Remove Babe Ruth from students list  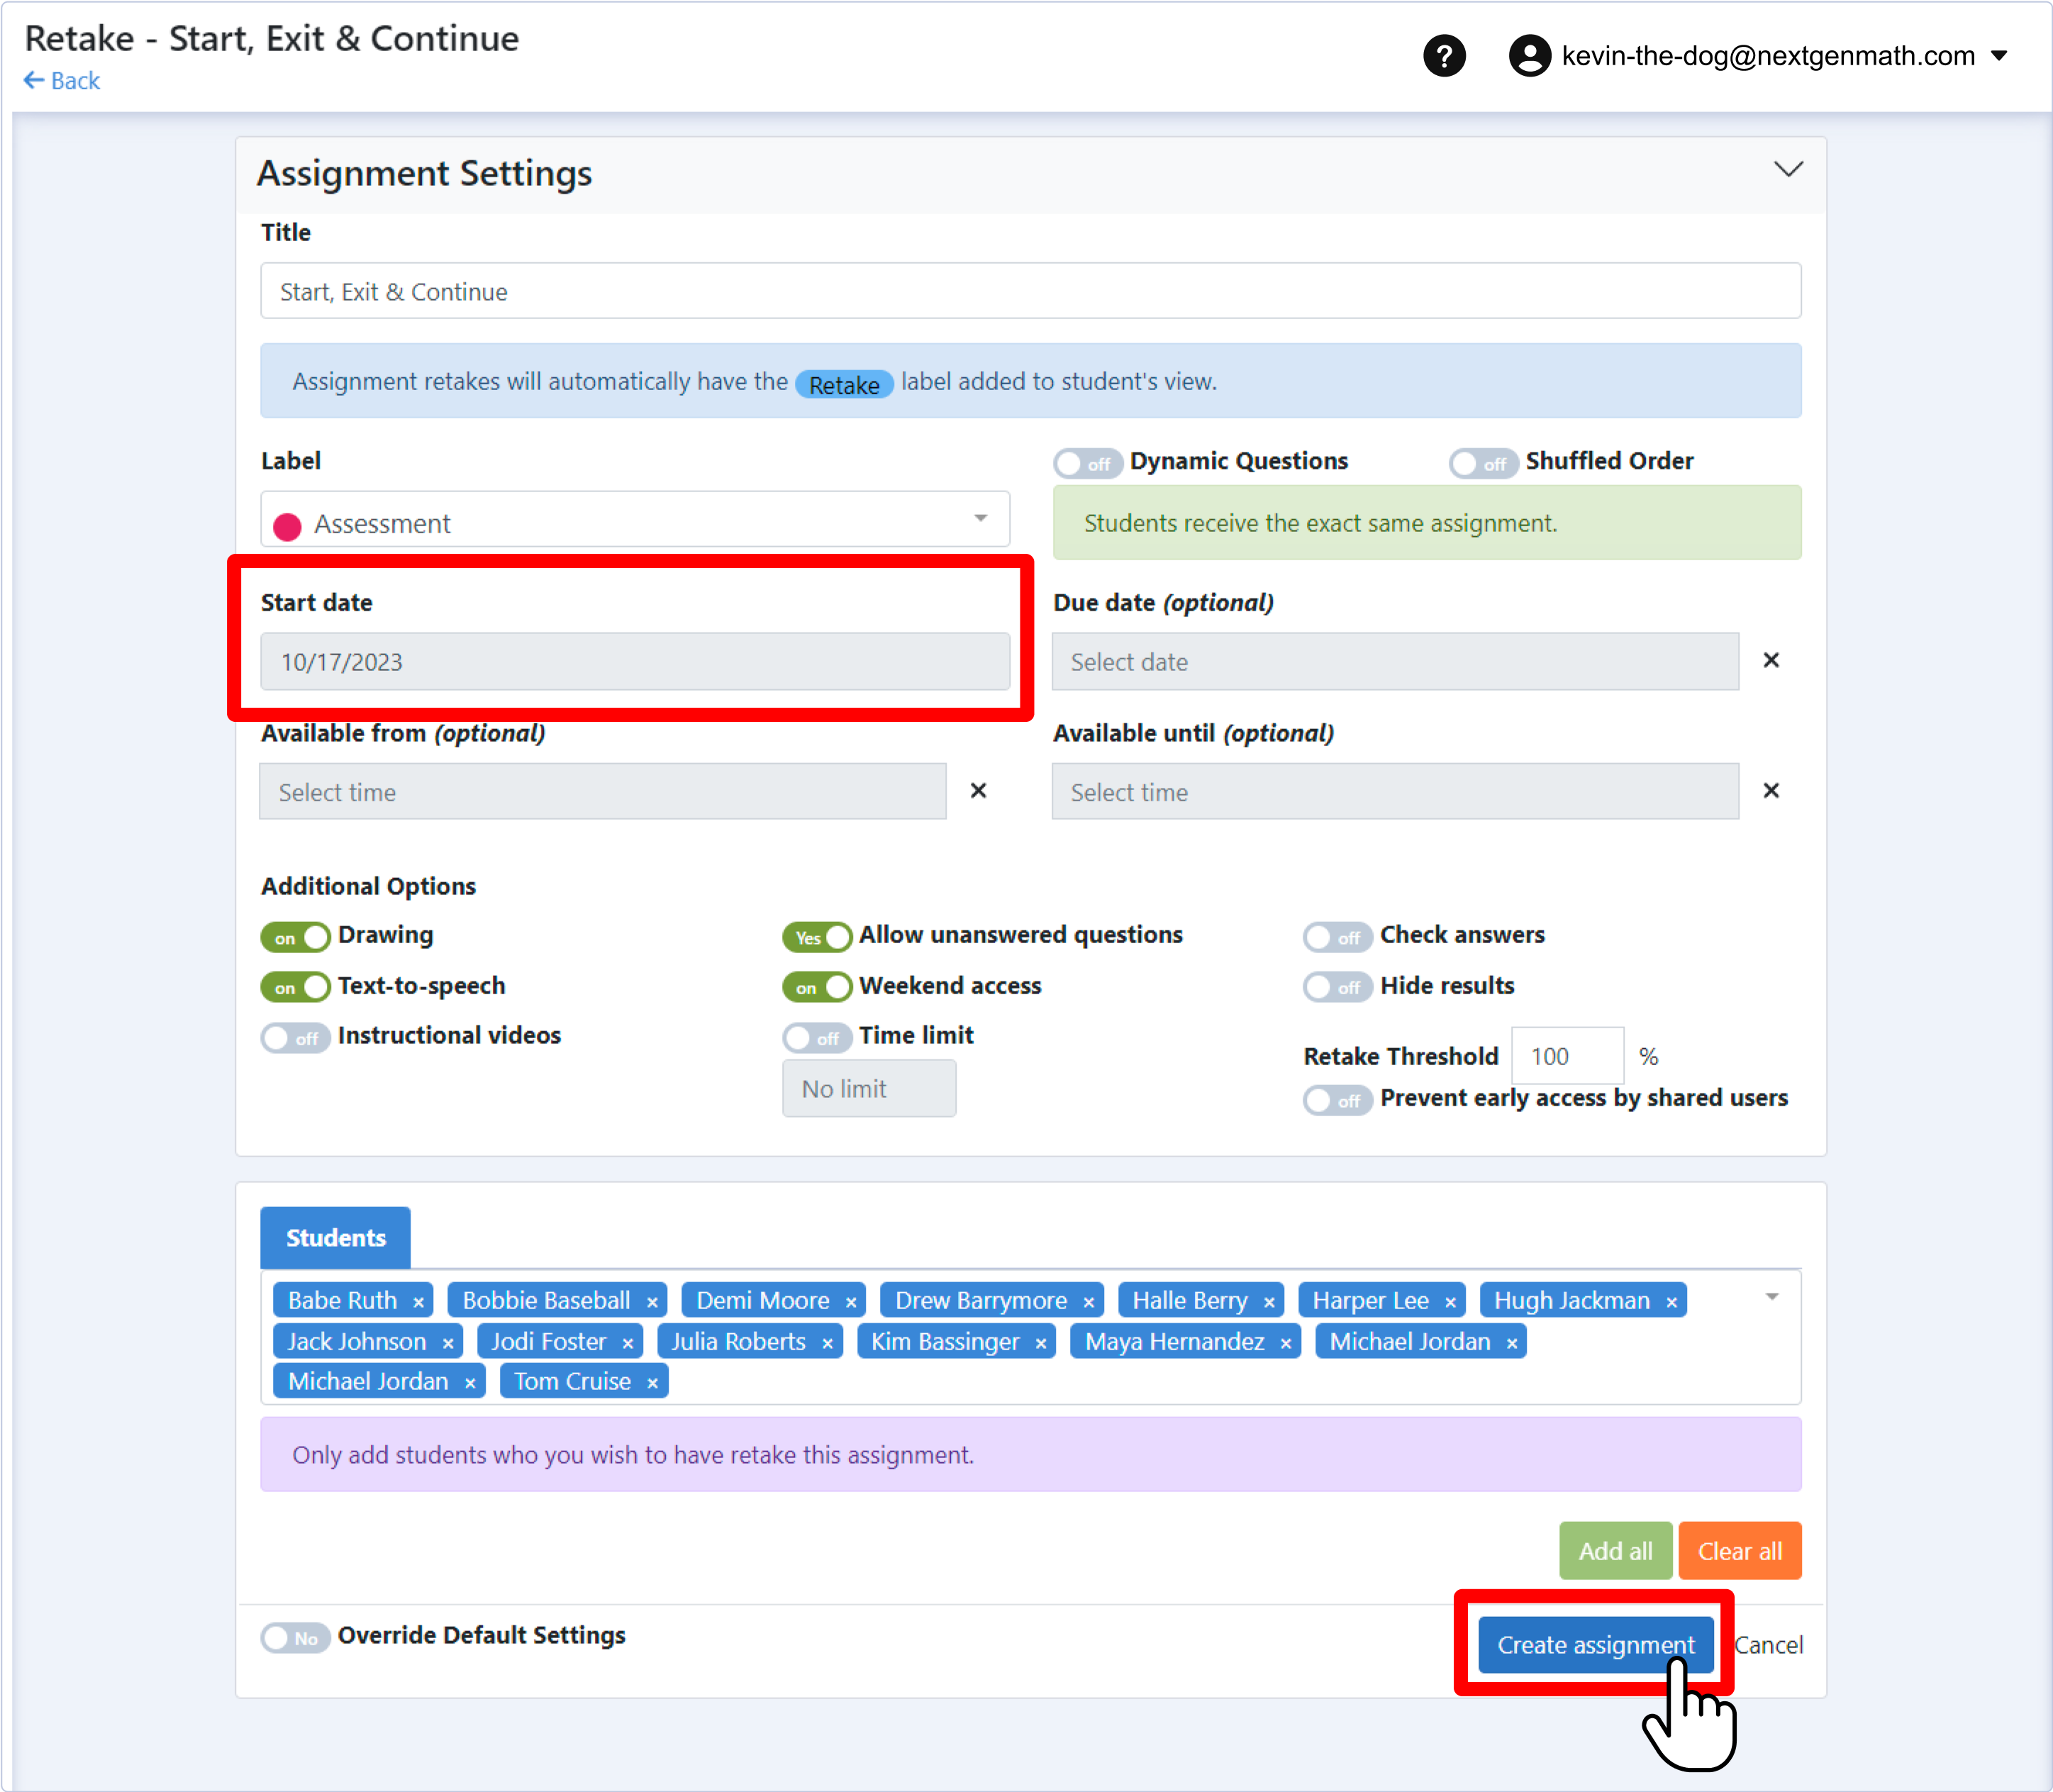419,1302
